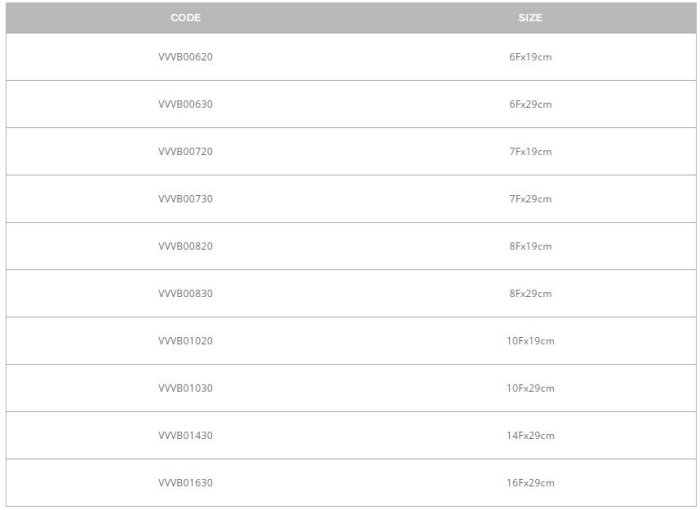Pick product code VVVB01020
The image size is (700, 510).
(186, 341)
